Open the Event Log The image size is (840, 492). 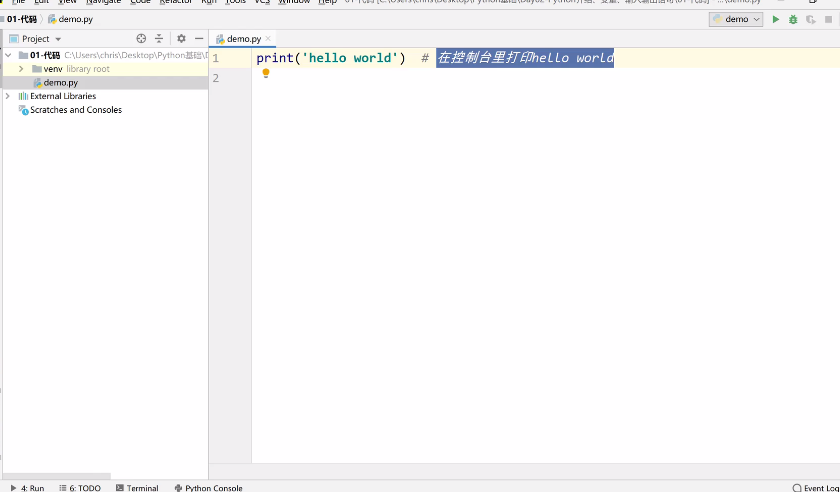816,487
